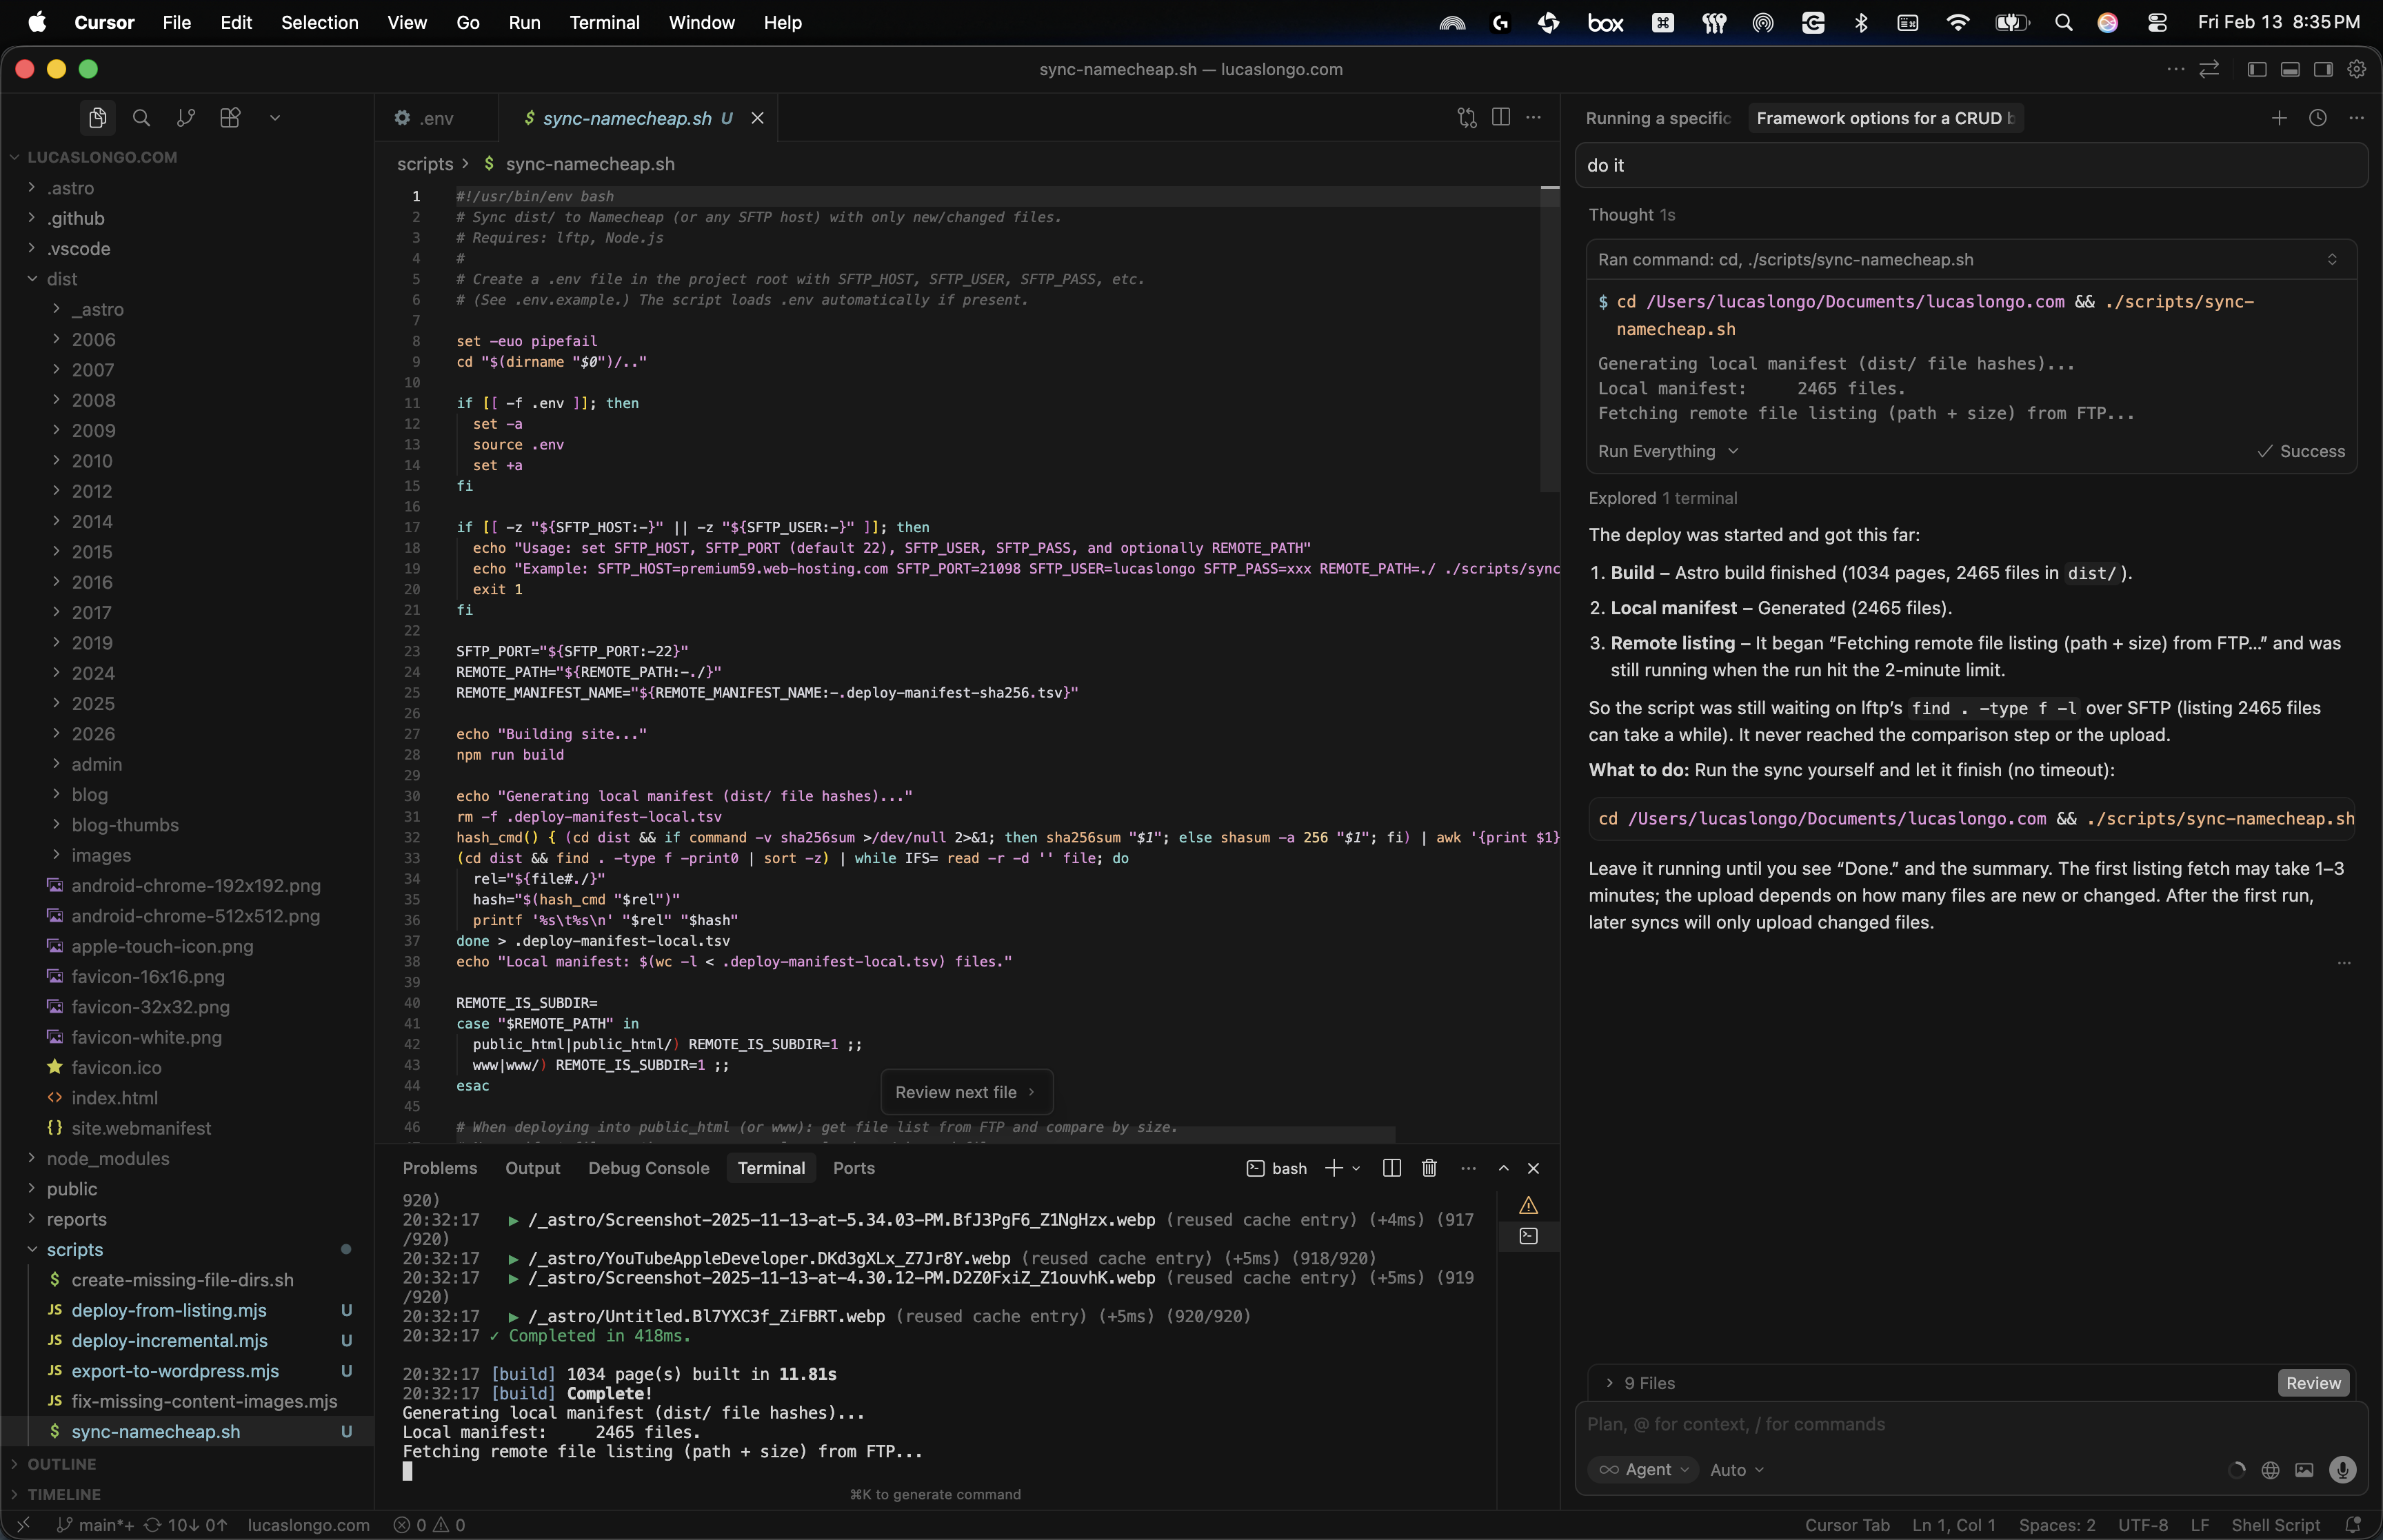The height and width of the screenshot is (1540, 2383).
Task: Open the Terminal menu in the menu bar
Action: (606, 22)
